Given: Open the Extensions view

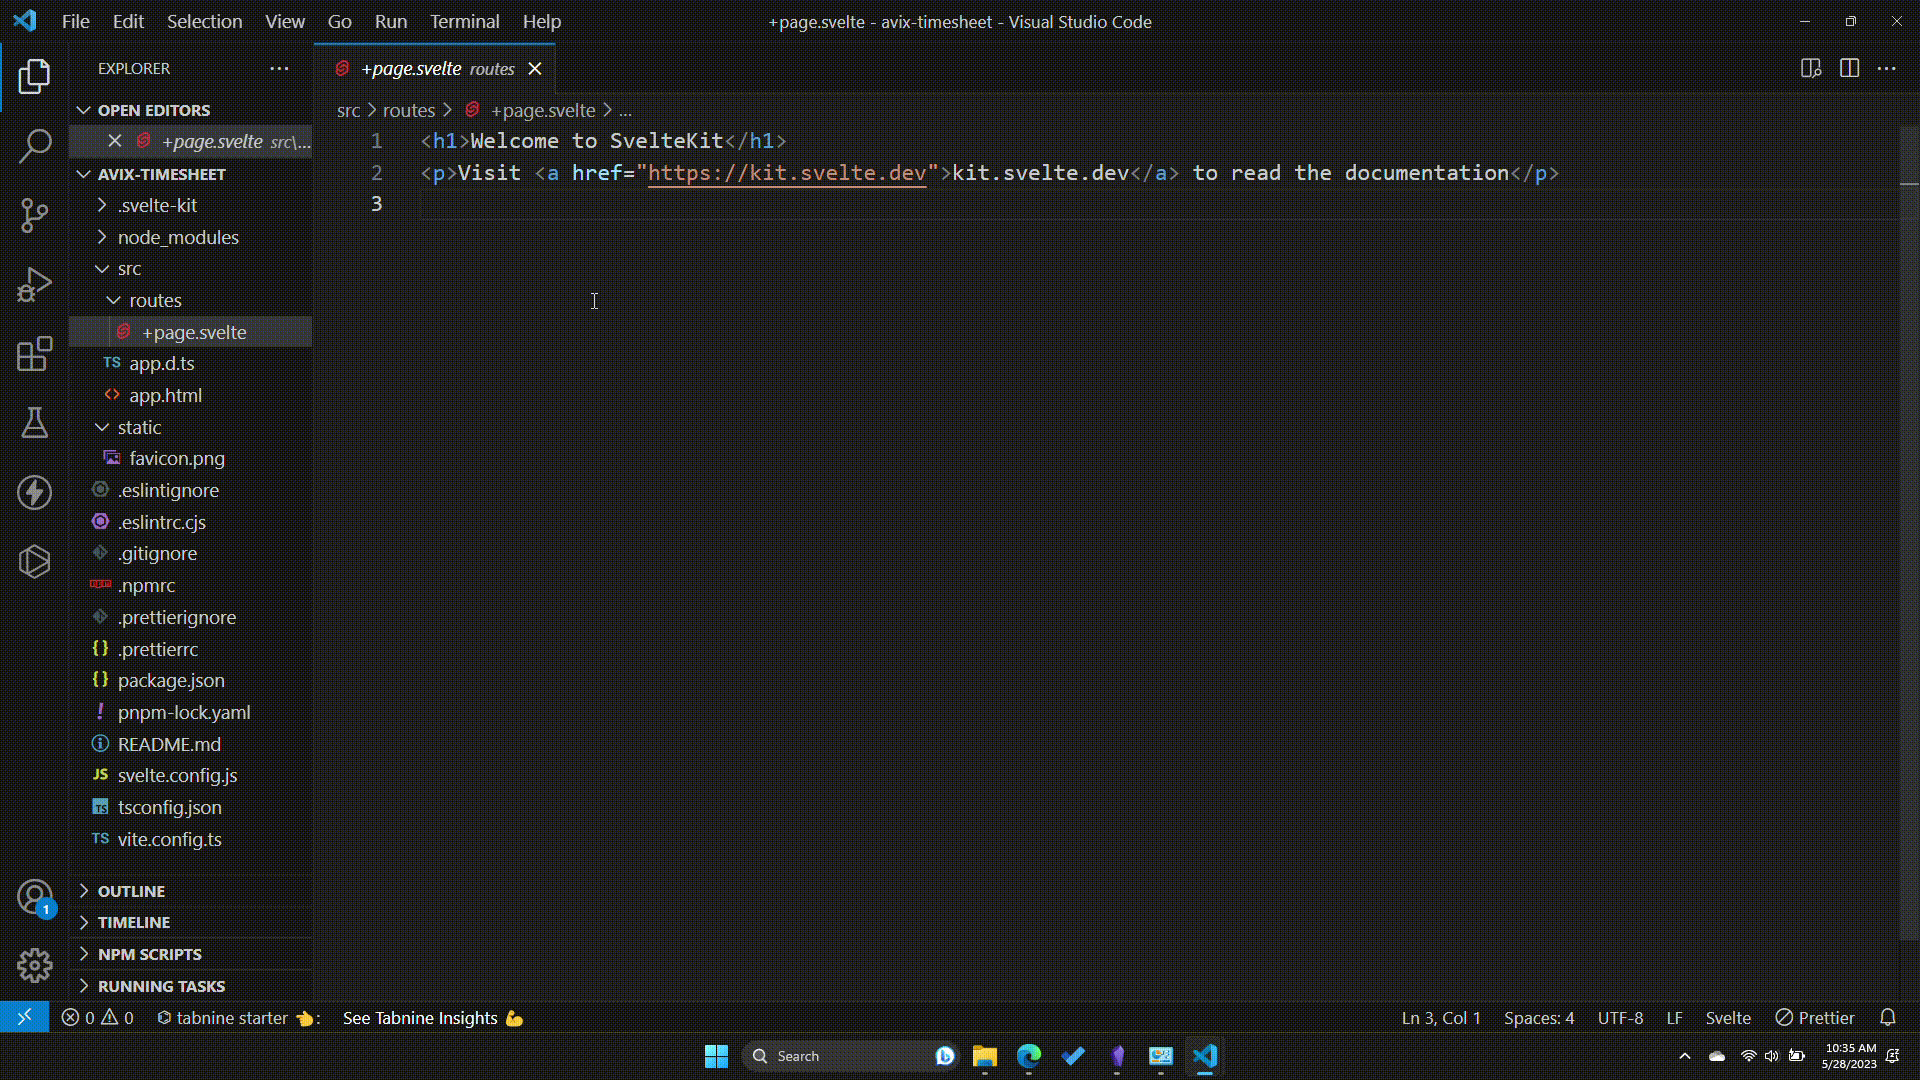Looking at the screenshot, I should (35, 354).
